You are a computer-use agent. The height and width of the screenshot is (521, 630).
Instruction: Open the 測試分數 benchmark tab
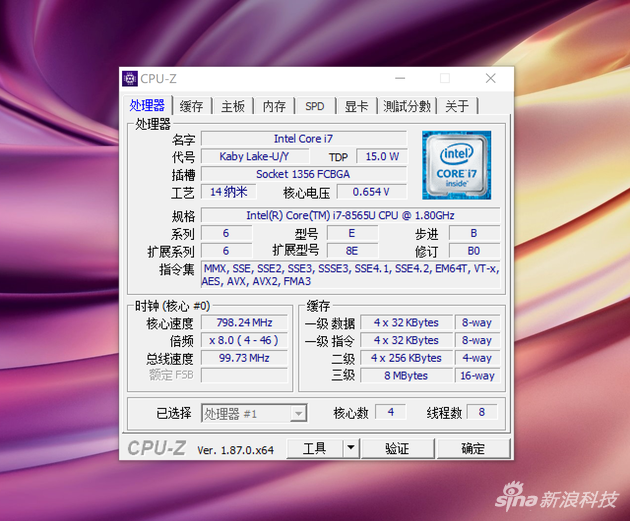(x=407, y=106)
